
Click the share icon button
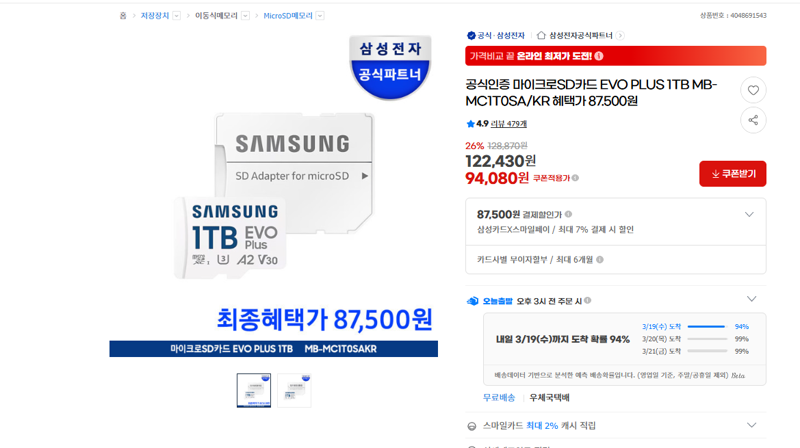753,120
